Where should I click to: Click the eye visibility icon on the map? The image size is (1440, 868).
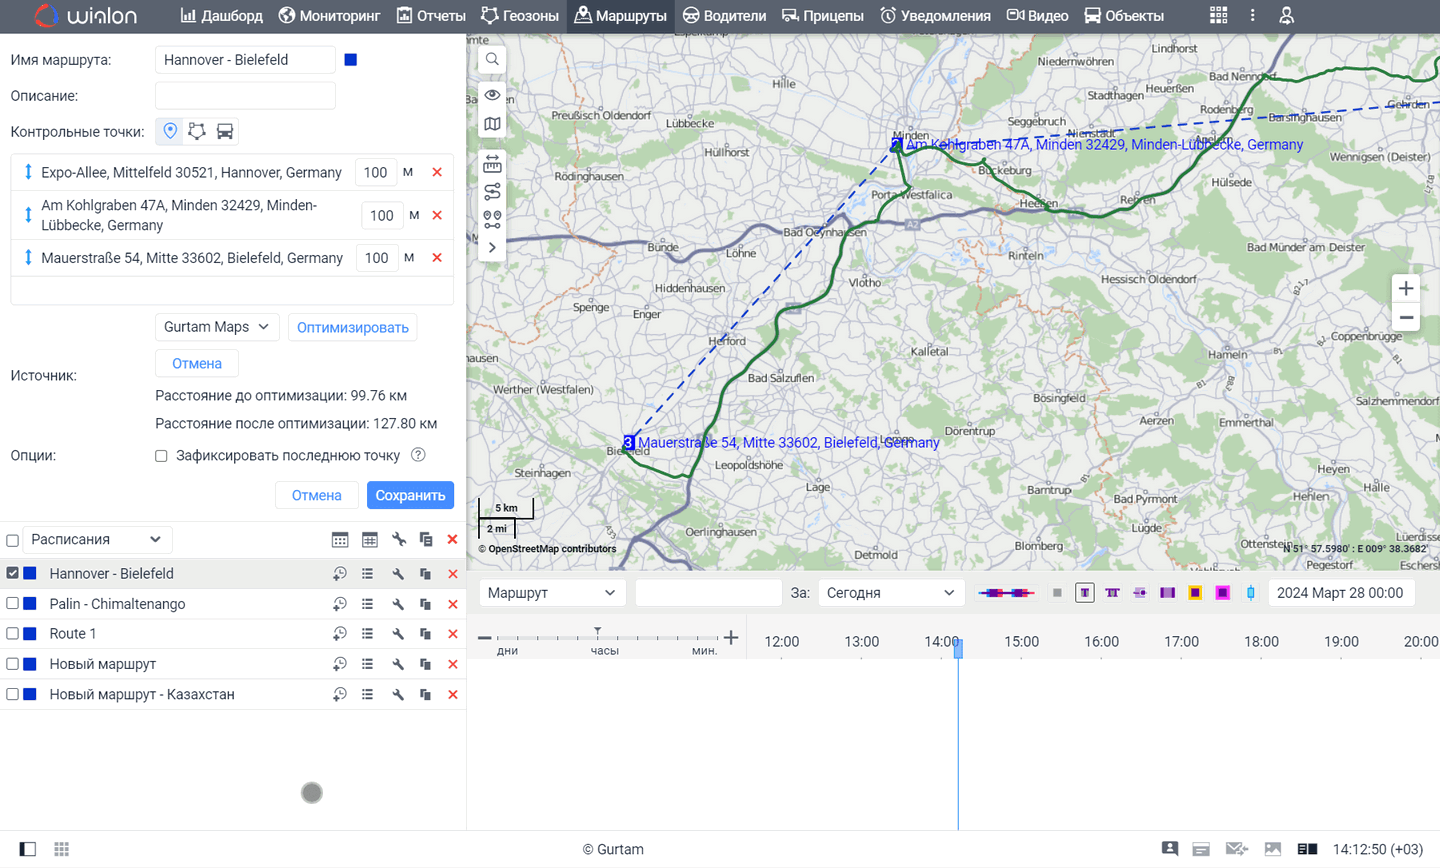click(491, 93)
